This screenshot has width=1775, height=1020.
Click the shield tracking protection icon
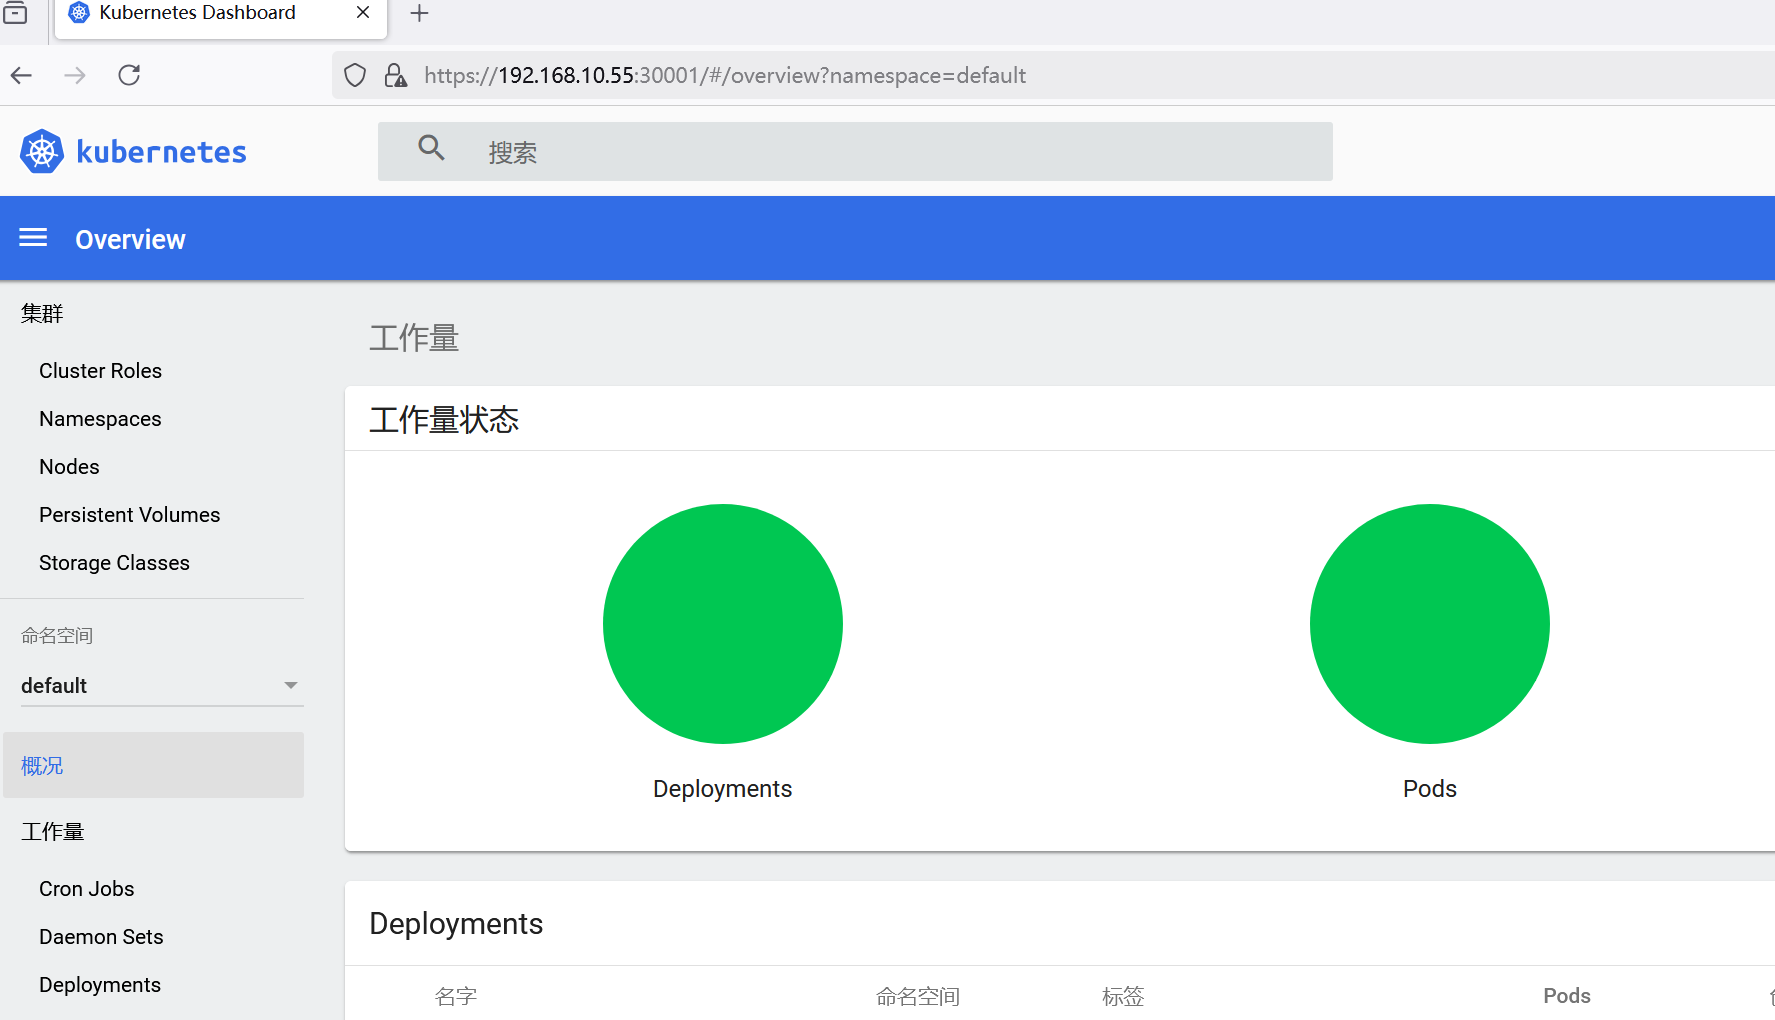click(x=354, y=75)
